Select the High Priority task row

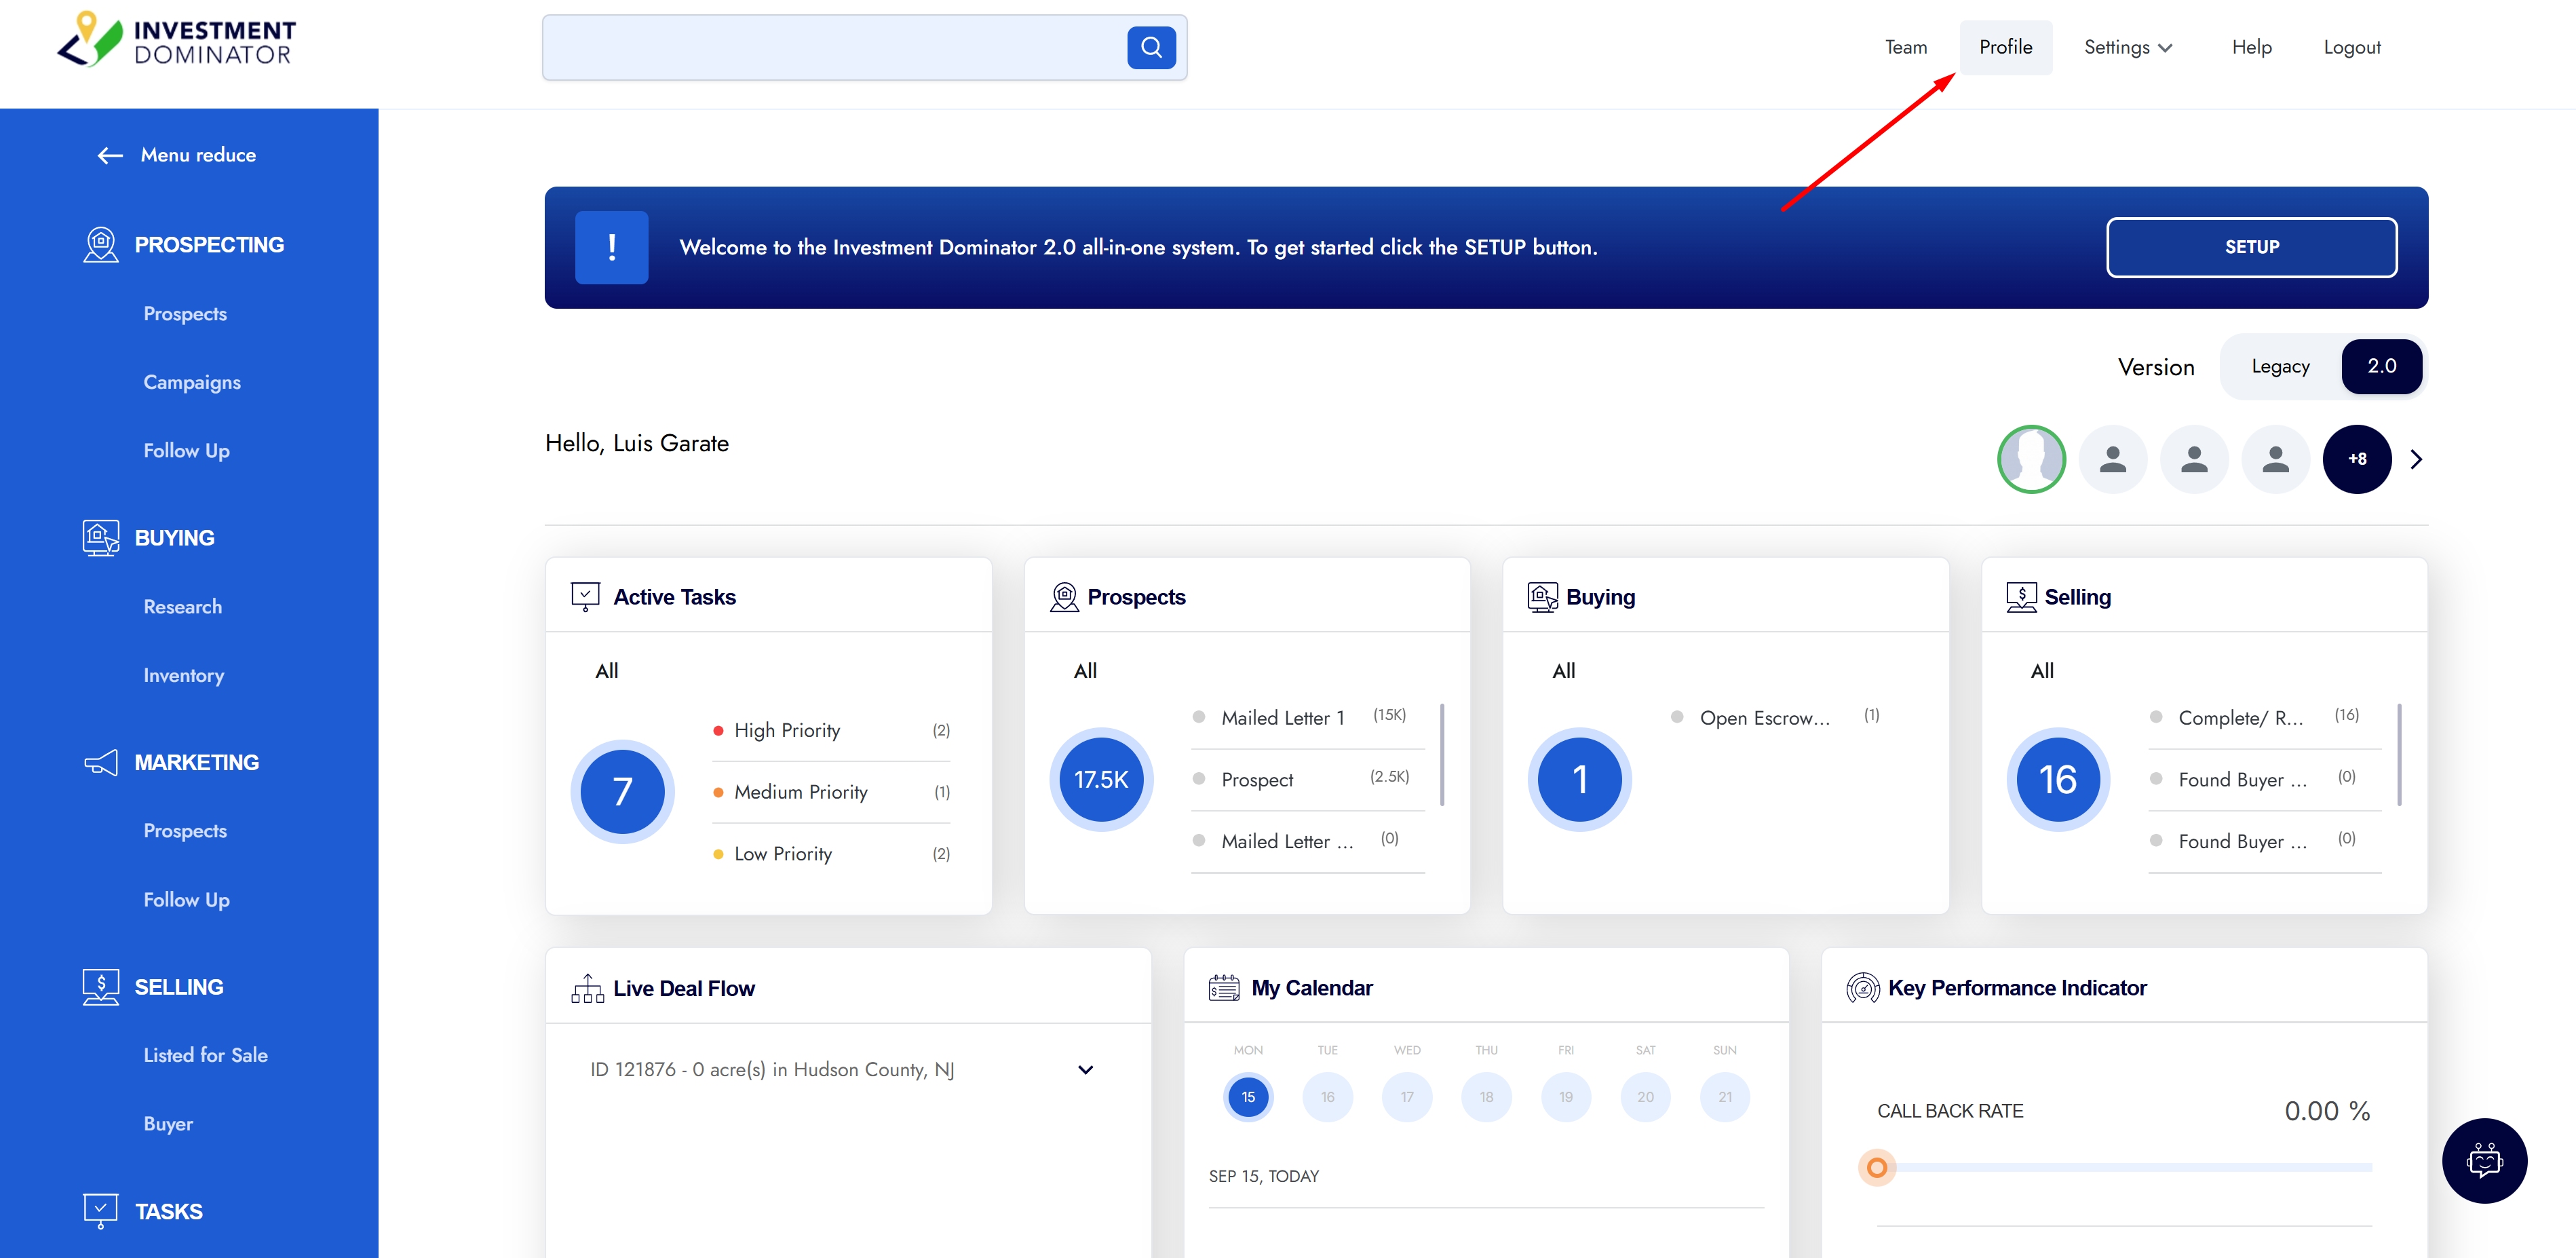point(830,730)
